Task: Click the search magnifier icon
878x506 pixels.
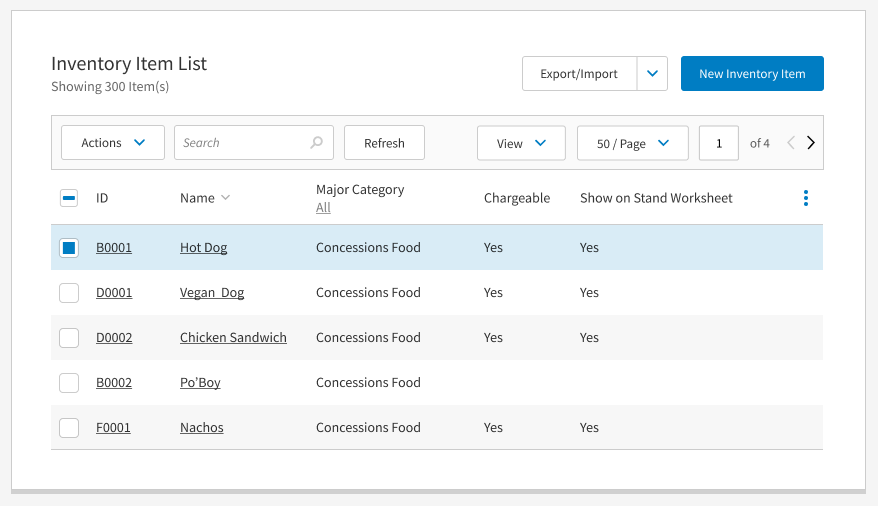Action: pos(317,143)
